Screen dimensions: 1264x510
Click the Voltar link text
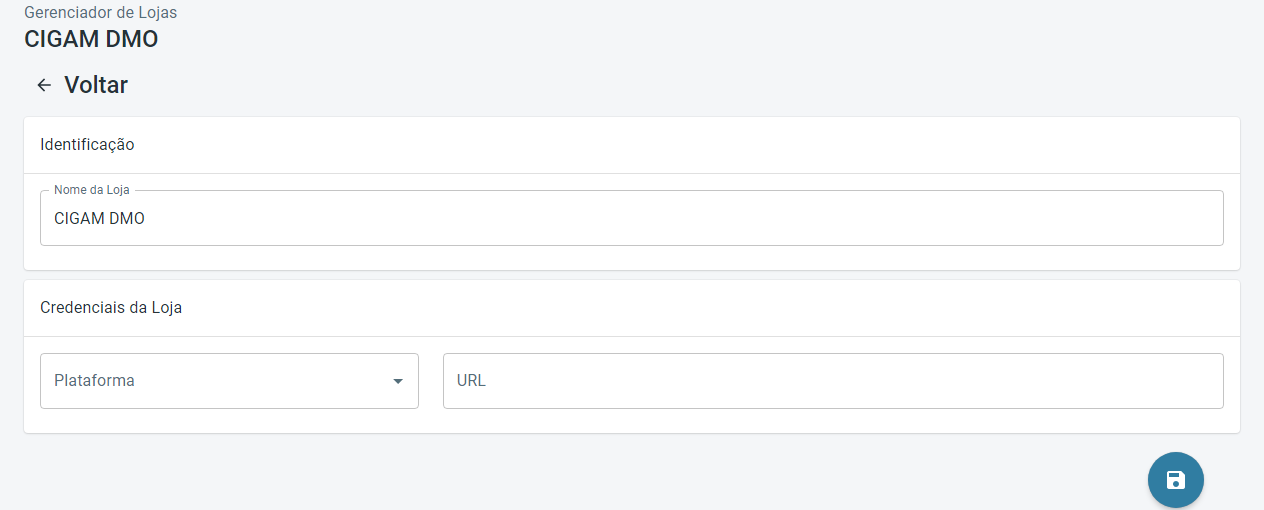96,85
